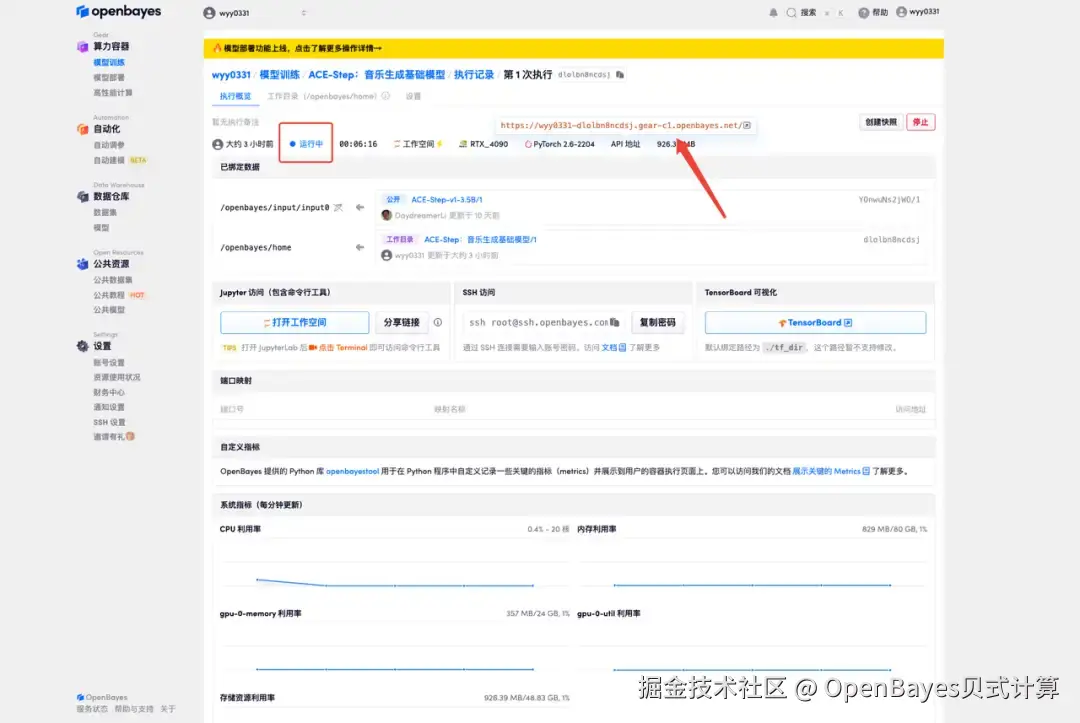
Task: Click 帮助与支持 in the footer
Action: (x=134, y=709)
